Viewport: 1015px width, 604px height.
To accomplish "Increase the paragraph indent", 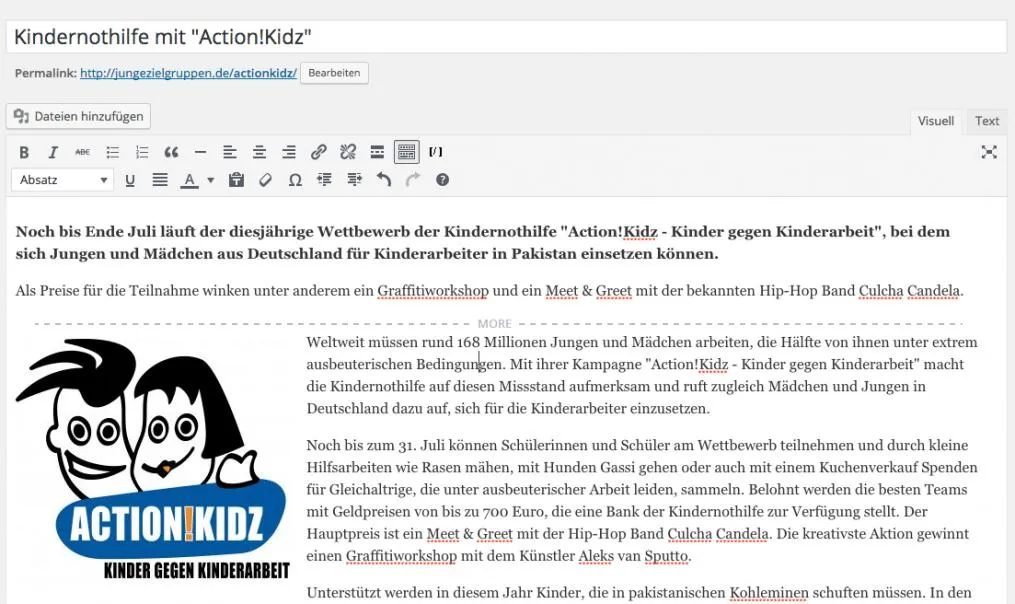I will click(354, 180).
